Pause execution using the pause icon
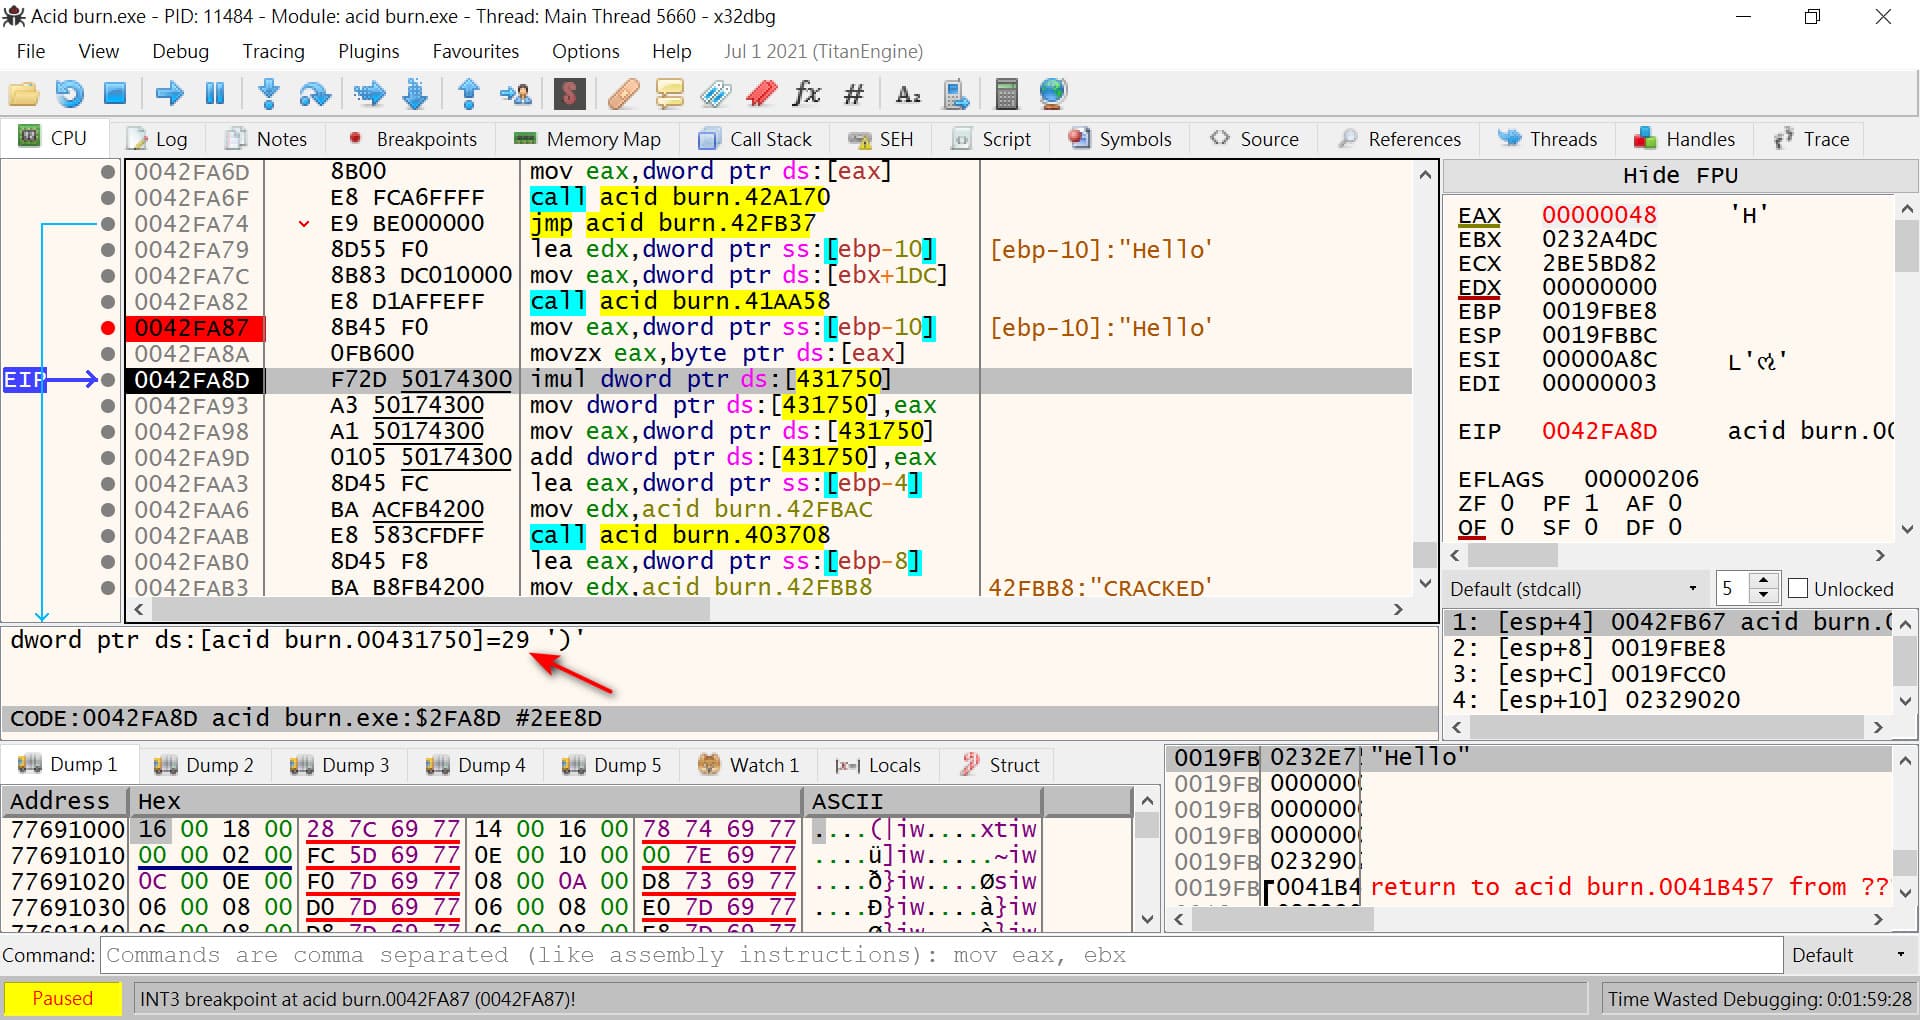This screenshot has height=1020, width=1920. [x=215, y=94]
